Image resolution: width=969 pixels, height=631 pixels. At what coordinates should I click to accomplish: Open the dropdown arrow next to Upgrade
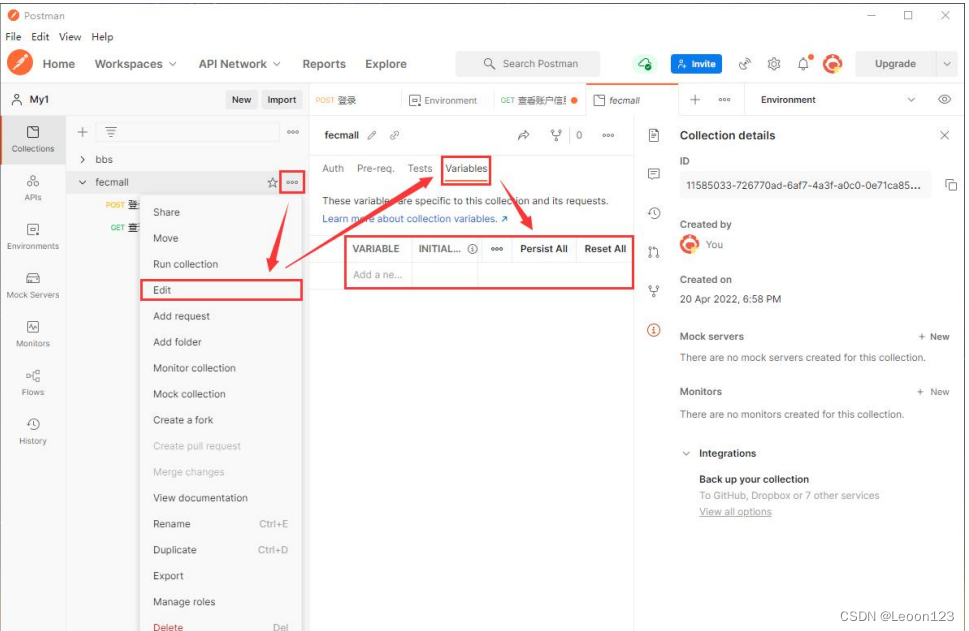pos(947,64)
